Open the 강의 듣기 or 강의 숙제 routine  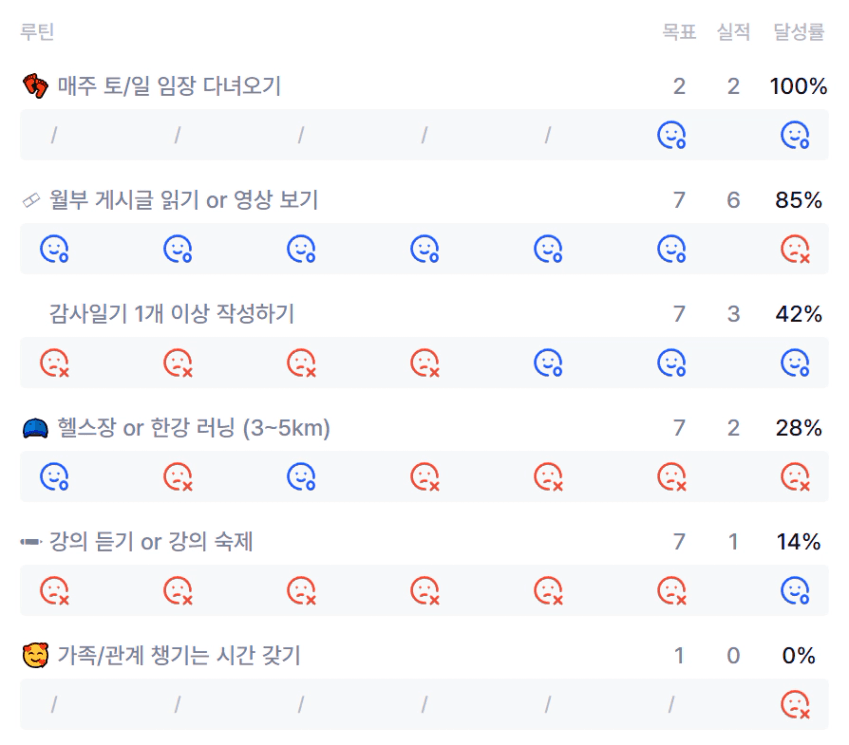(x=151, y=542)
